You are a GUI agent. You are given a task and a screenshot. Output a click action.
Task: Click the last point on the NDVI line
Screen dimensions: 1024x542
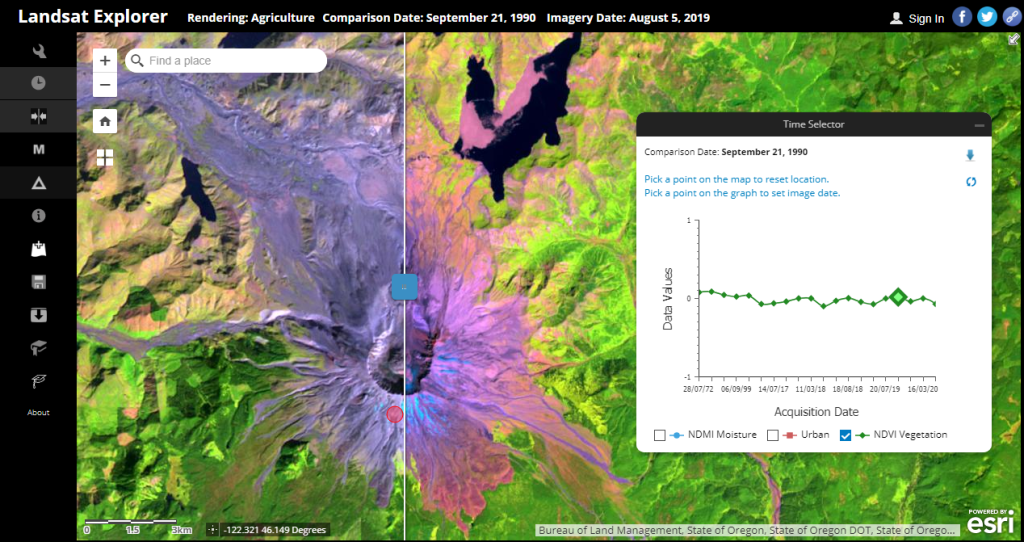935,304
